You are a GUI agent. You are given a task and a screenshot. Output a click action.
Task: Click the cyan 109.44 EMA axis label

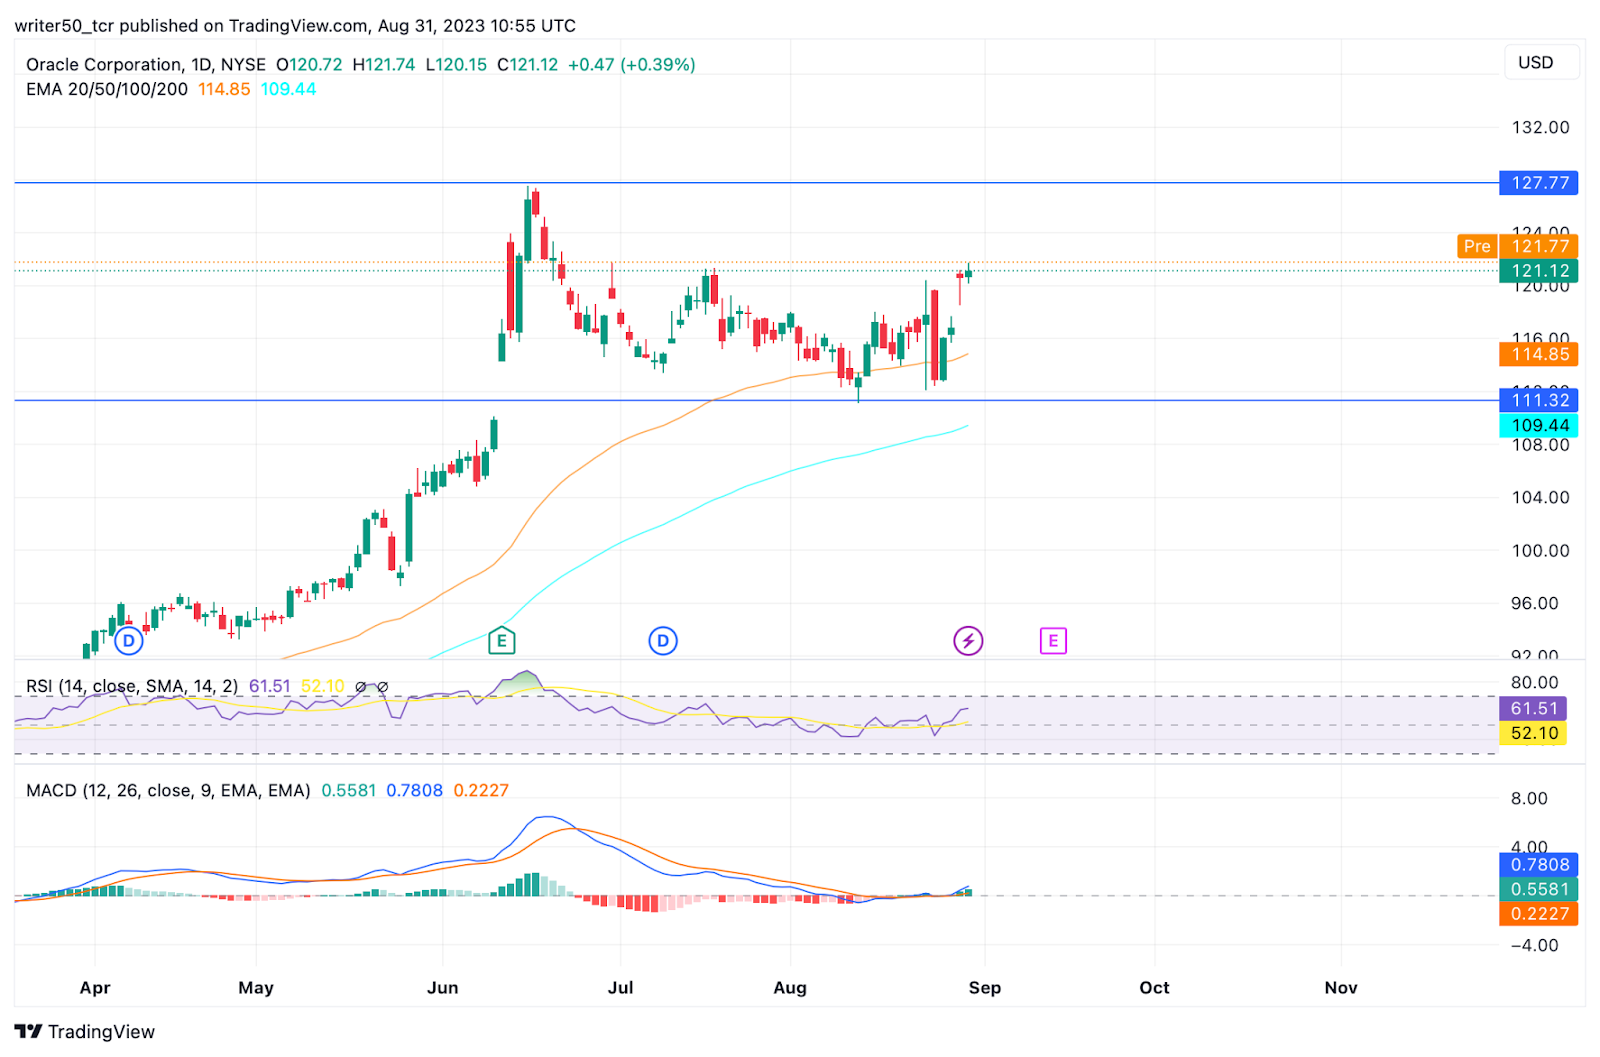(x=1539, y=425)
